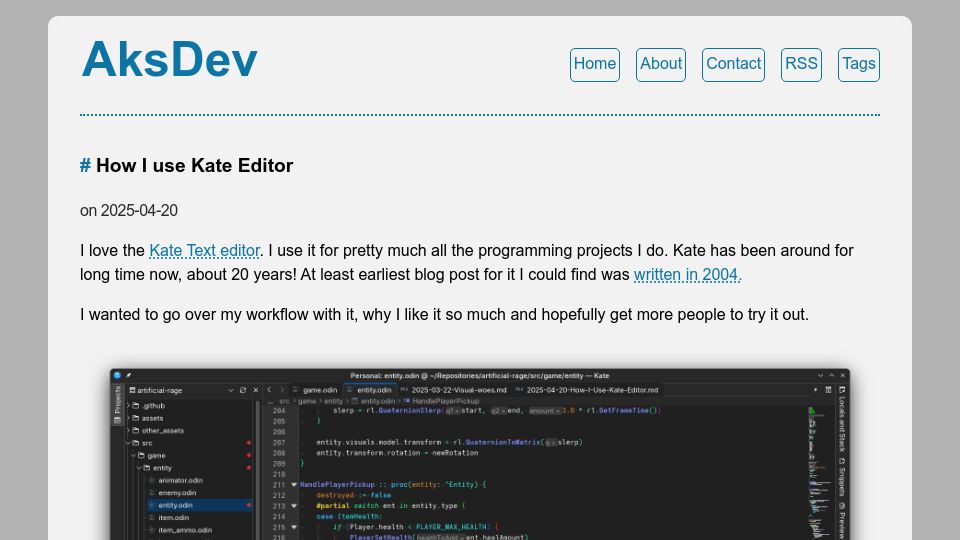Image resolution: width=960 pixels, height=540 pixels.
Task: Select the 2025-04-20-How-I-Use-Kate-Editor.md tab in the screenshot
Action: click(x=587, y=390)
